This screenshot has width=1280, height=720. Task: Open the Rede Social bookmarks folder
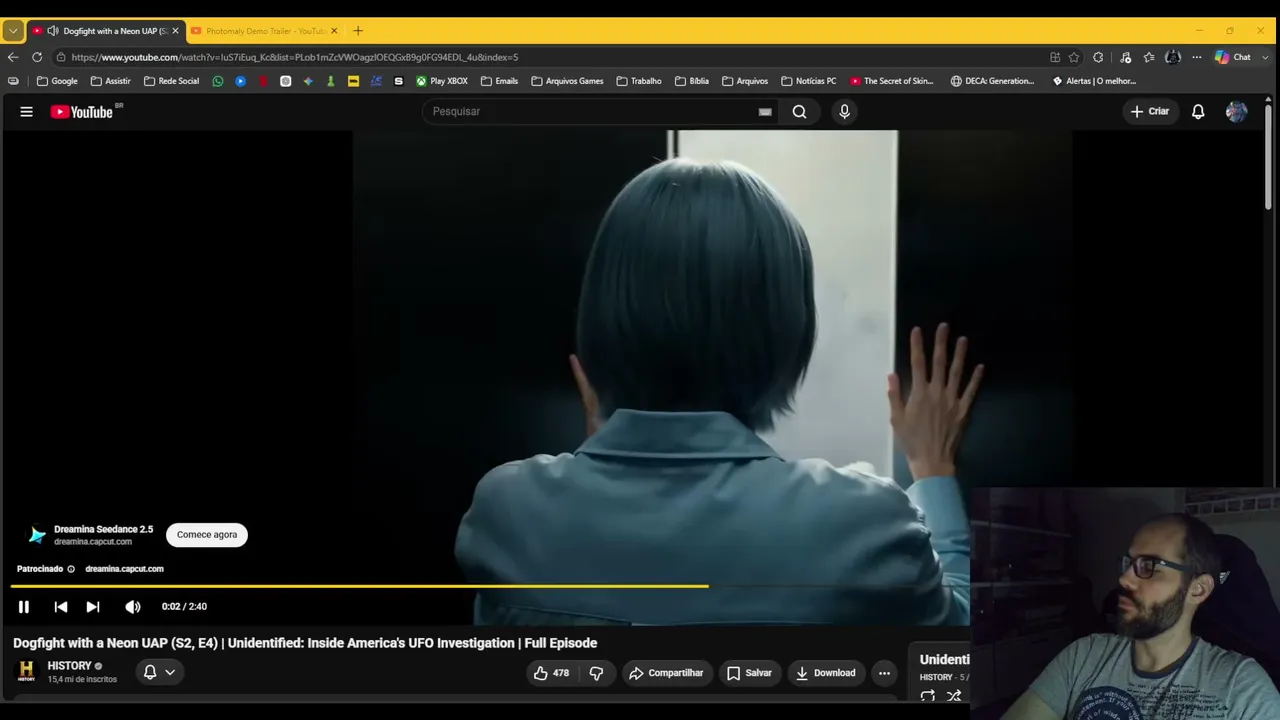(171, 81)
